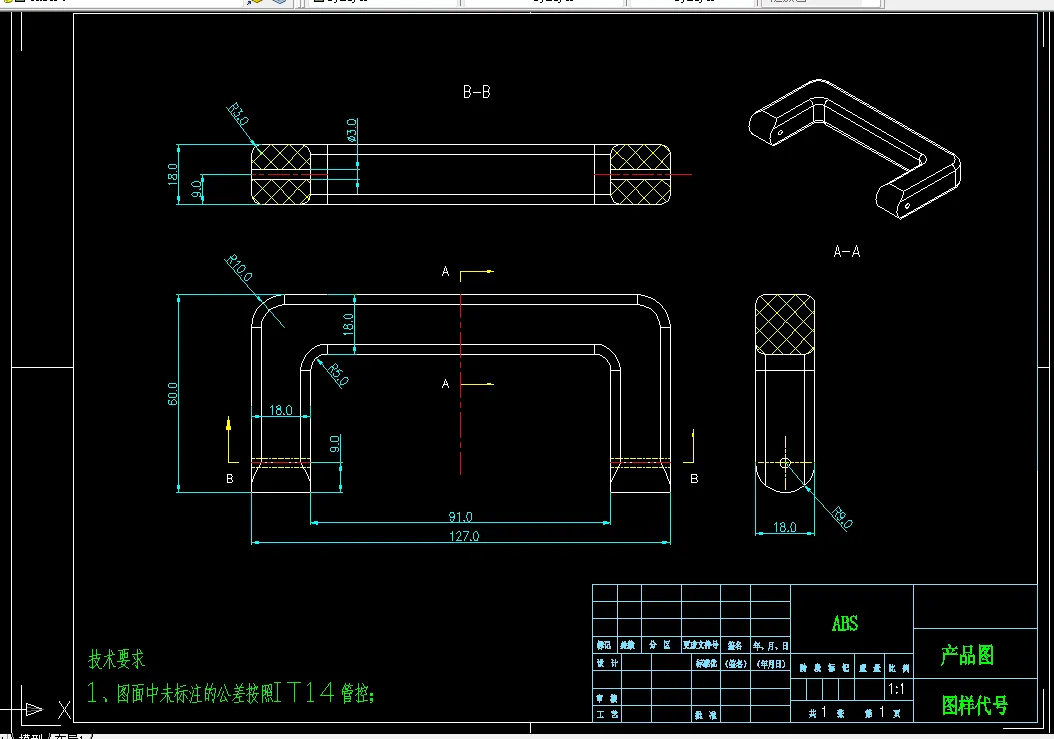Click the 阶段标记 cell
Image resolution: width=1054 pixels, height=739 pixels.
click(822, 668)
